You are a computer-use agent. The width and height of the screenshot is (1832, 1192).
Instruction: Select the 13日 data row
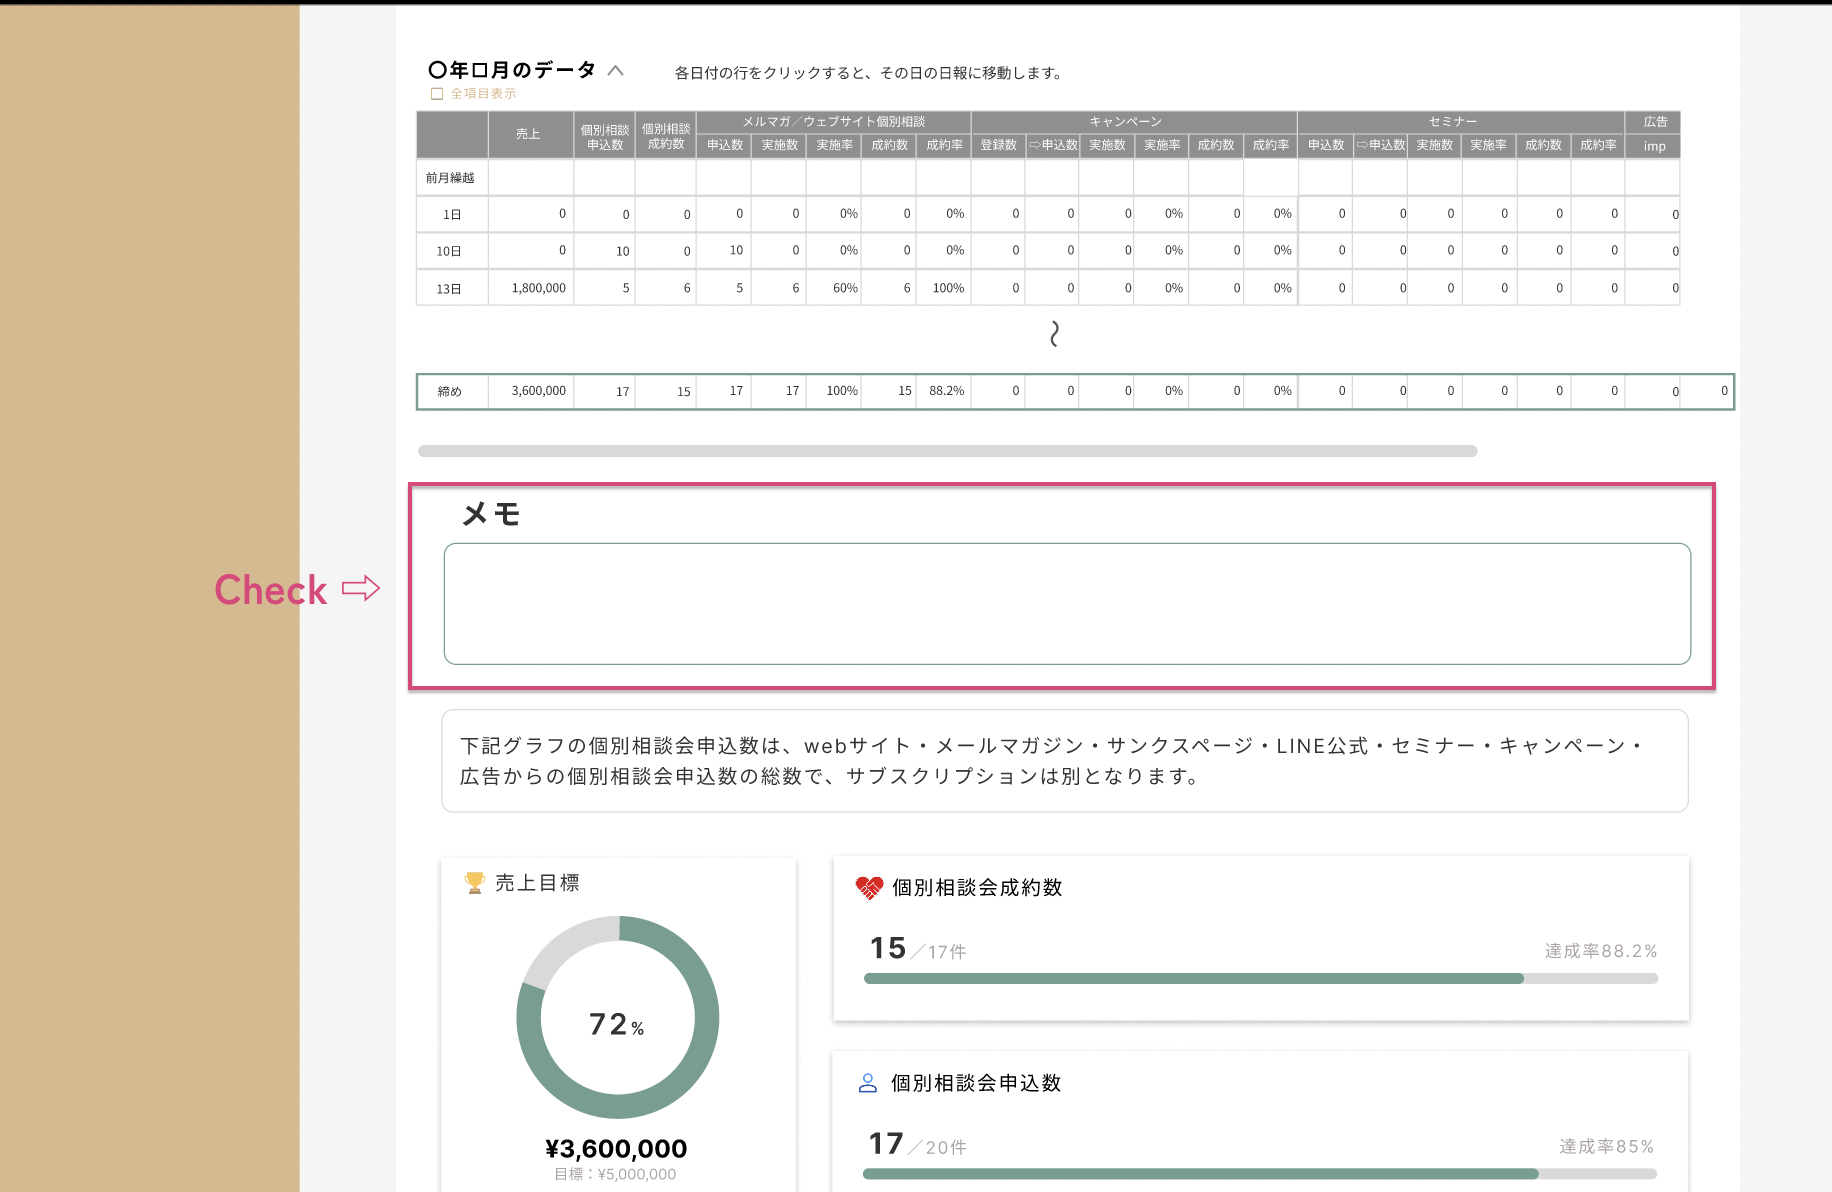pyautogui.click(x=449, y=289)
